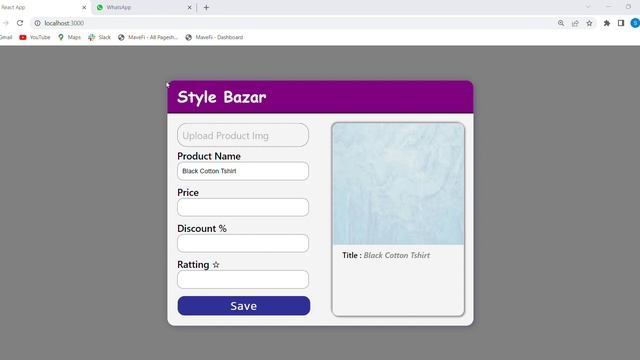Focus the Upload Product Img field
This screenshot has height=360, width=640.
coord(243,135)
